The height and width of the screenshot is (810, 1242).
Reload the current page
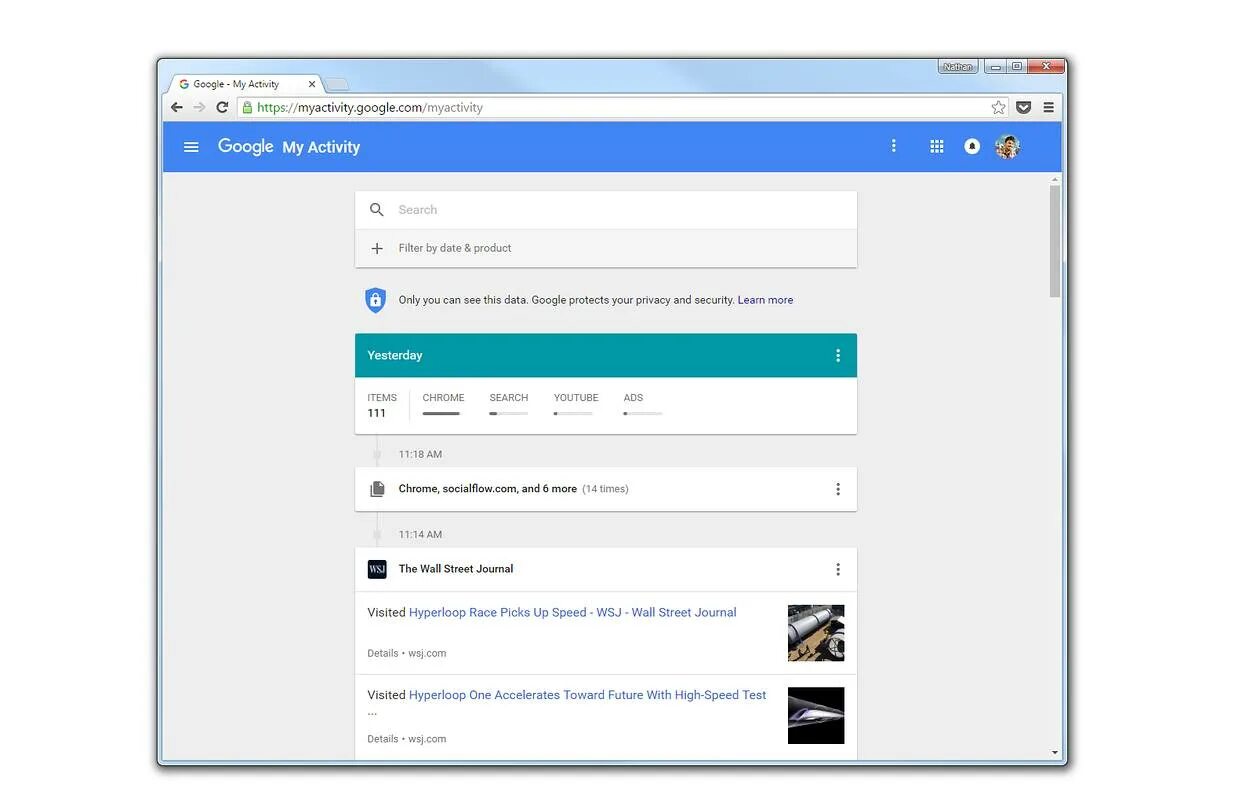[x=222, y=107]
